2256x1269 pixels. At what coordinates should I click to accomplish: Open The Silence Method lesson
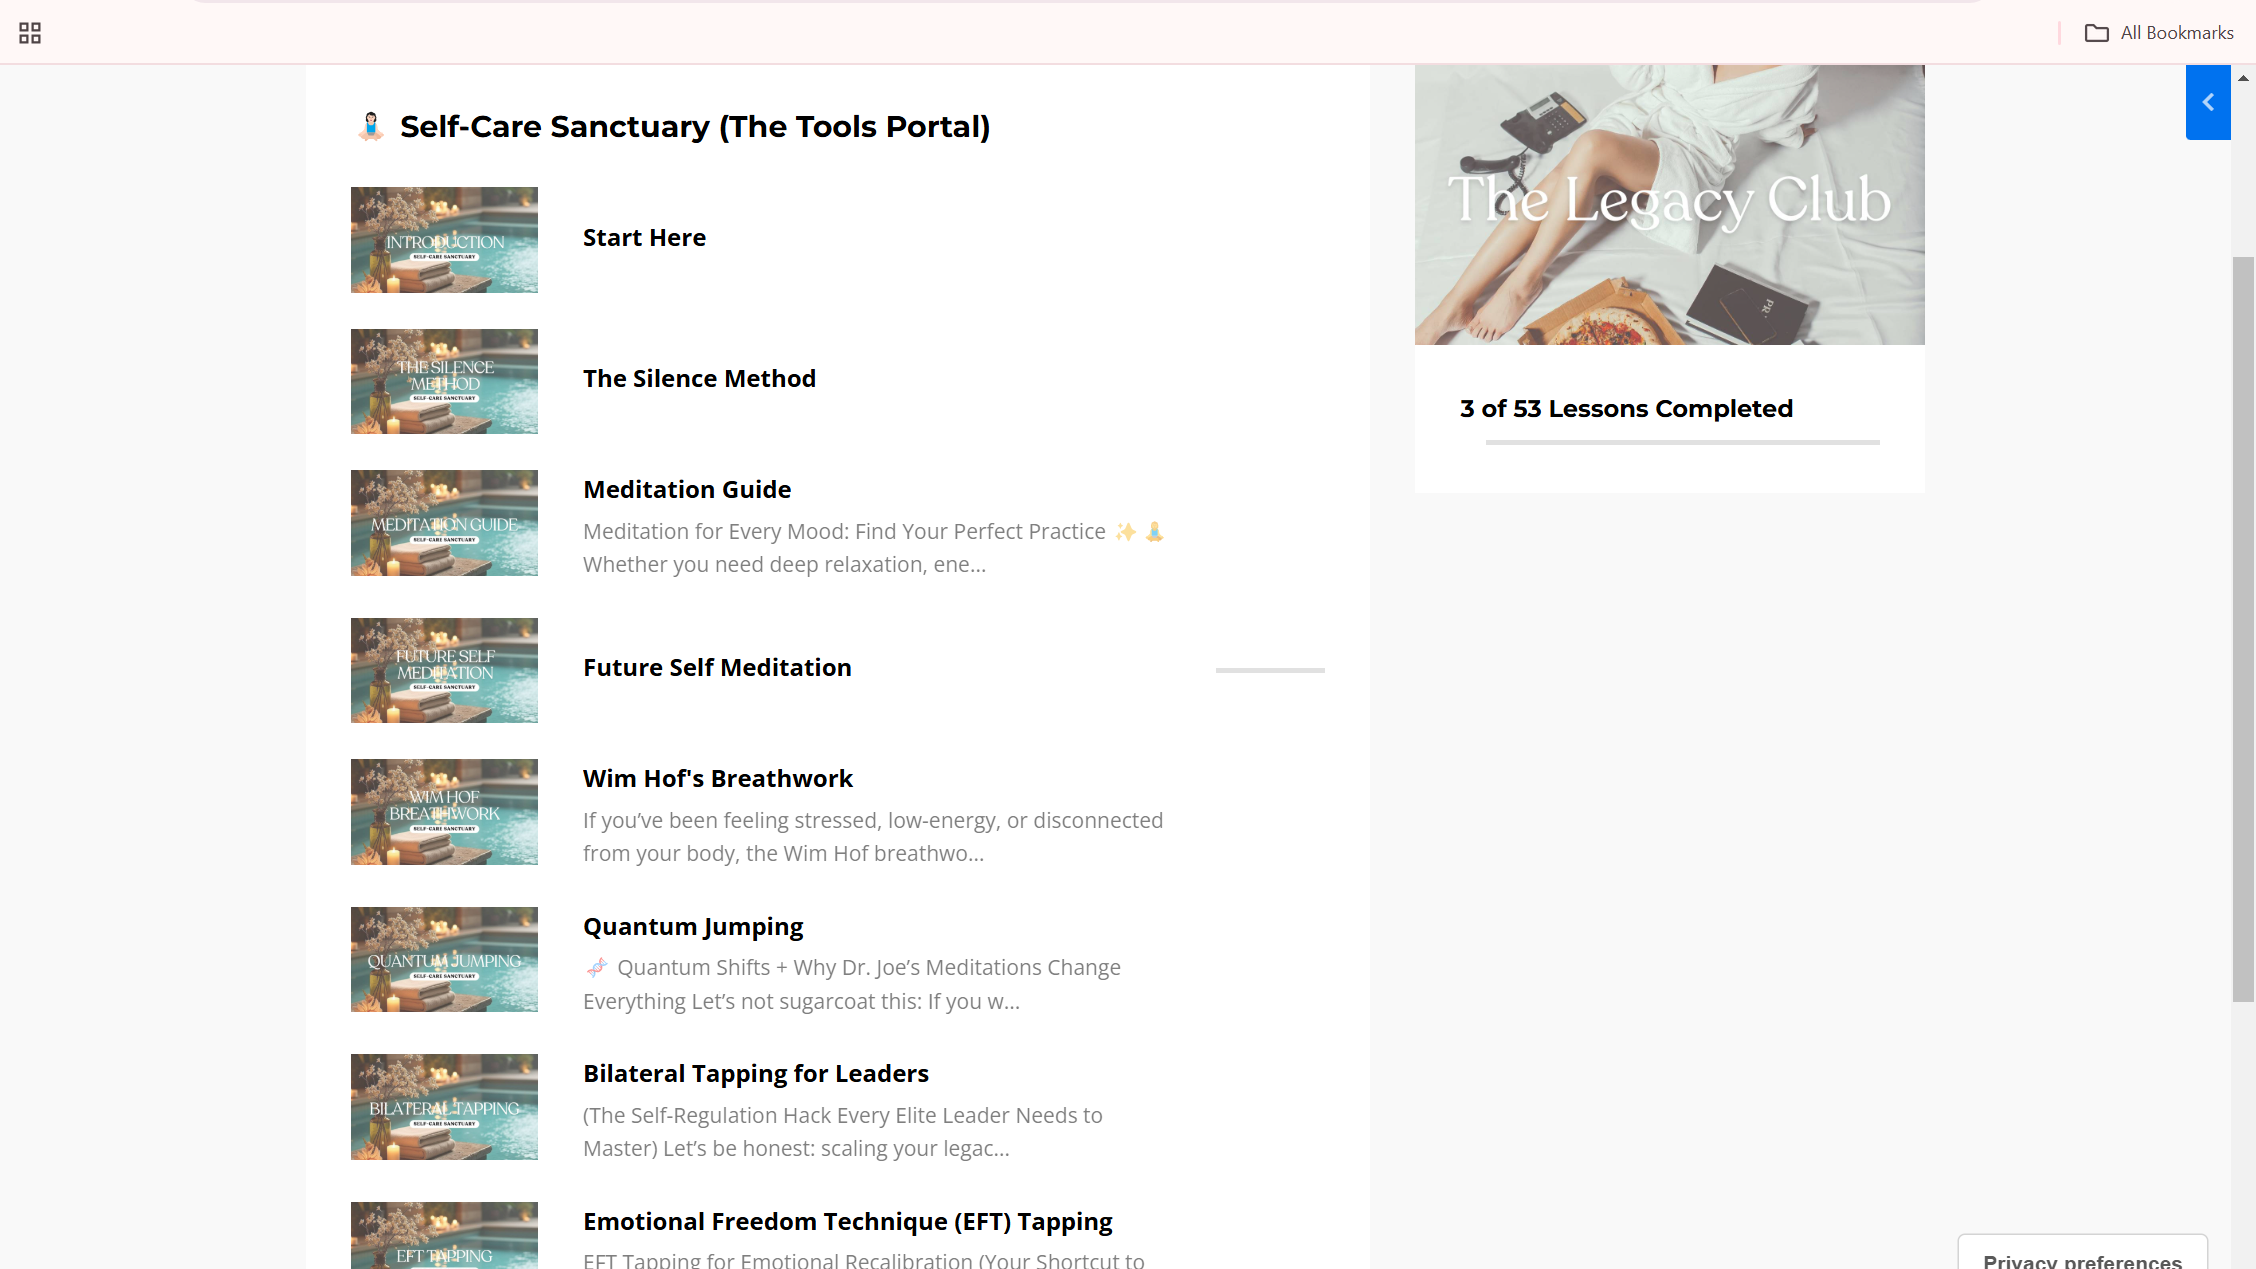pos(699,379)
